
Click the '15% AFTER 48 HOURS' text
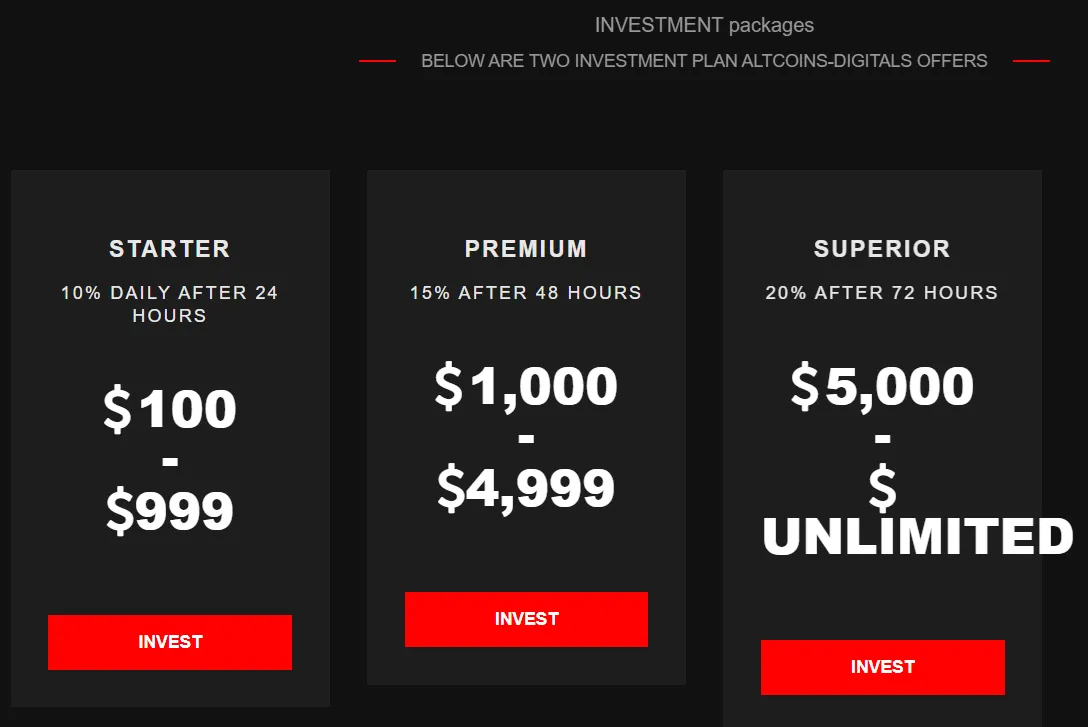pyautogui.click(x=526, y=293)
